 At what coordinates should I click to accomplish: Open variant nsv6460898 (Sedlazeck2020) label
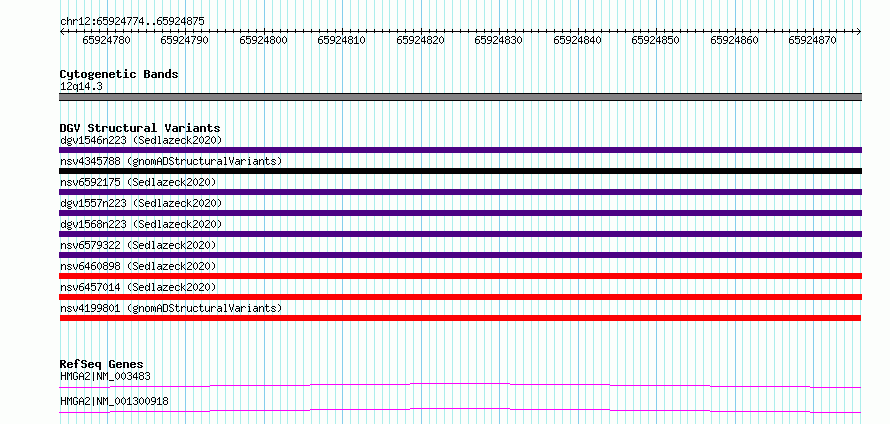point(138,266)
